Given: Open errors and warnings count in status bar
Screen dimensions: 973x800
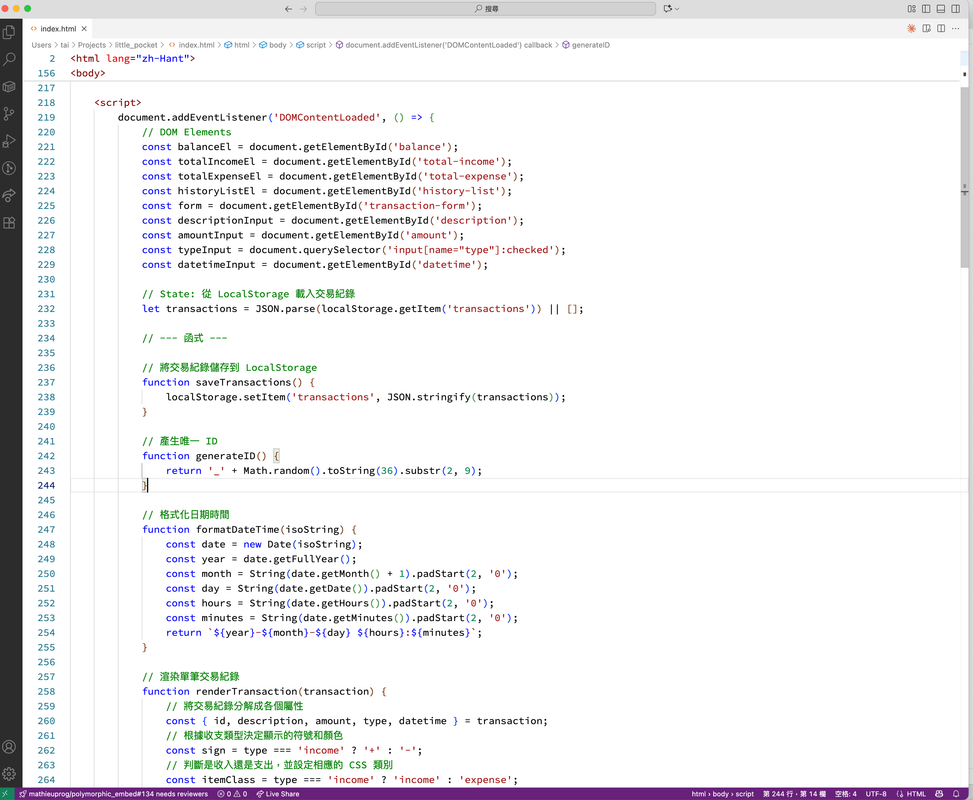Looking at the screenshot, I should pyautogui.click(x=232, y=794).
